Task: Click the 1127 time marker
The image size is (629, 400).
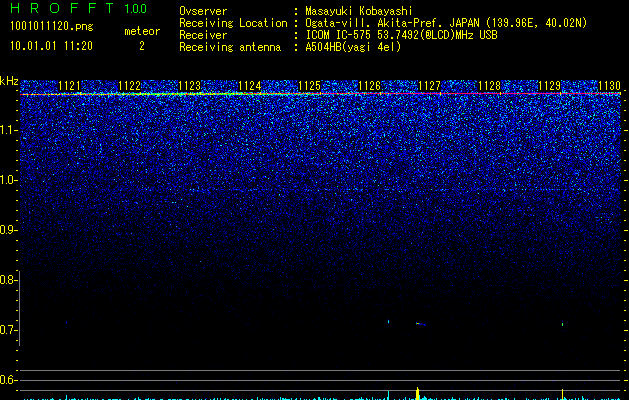Action: coord(429,86)
